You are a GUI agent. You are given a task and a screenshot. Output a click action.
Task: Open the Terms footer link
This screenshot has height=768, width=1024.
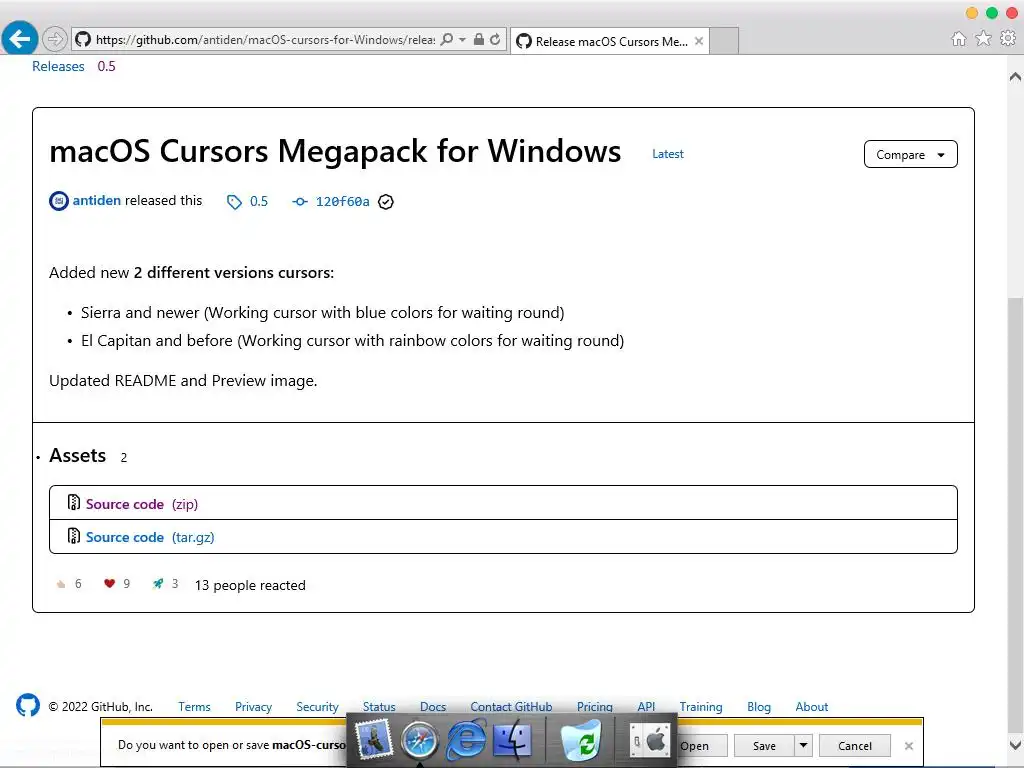[194, 707]
